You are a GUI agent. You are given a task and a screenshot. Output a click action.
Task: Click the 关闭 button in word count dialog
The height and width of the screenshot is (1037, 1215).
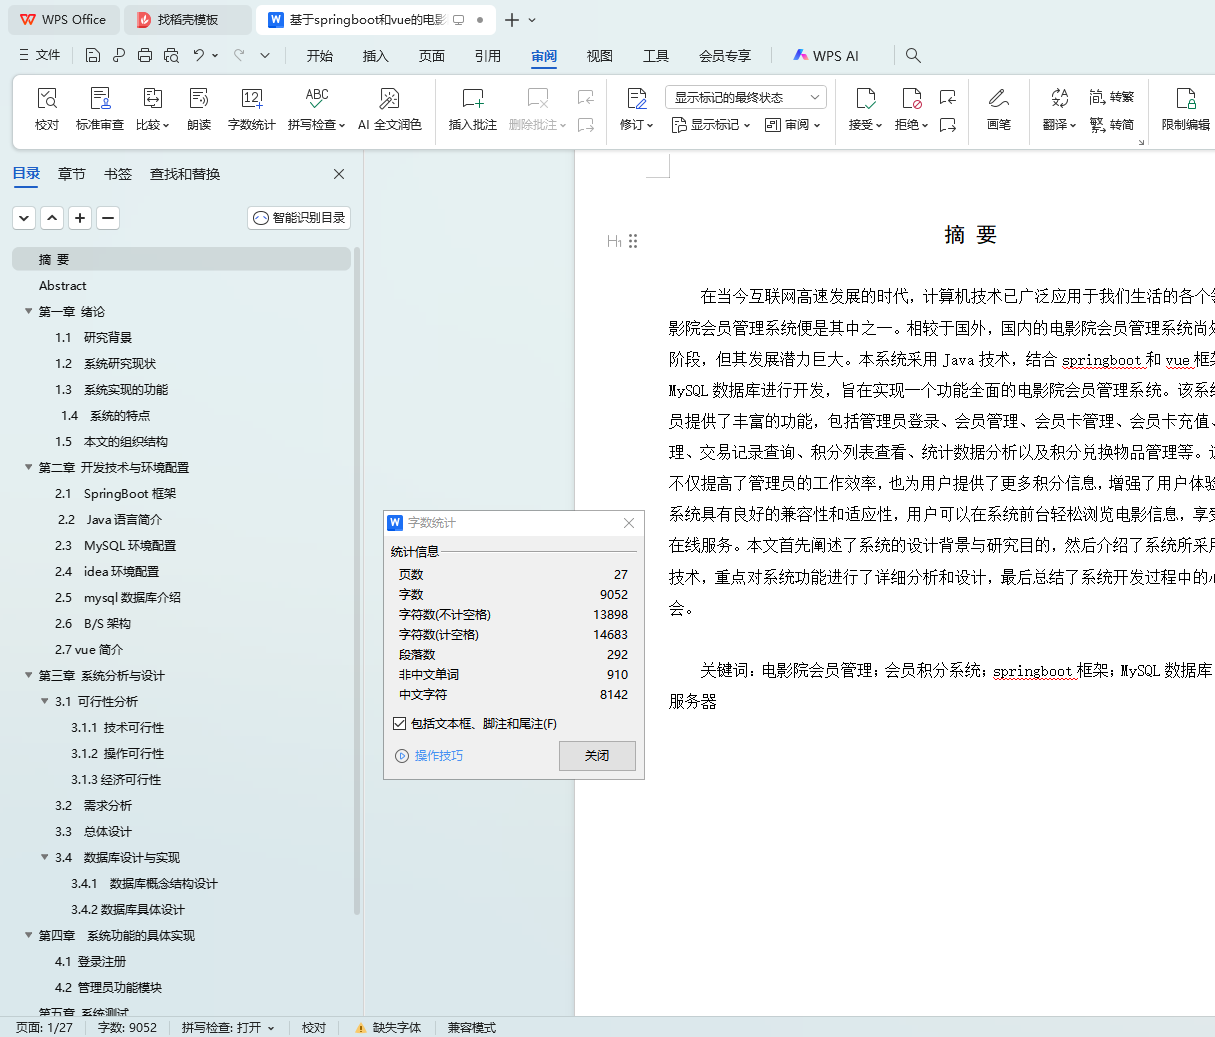tap(597, 756)
